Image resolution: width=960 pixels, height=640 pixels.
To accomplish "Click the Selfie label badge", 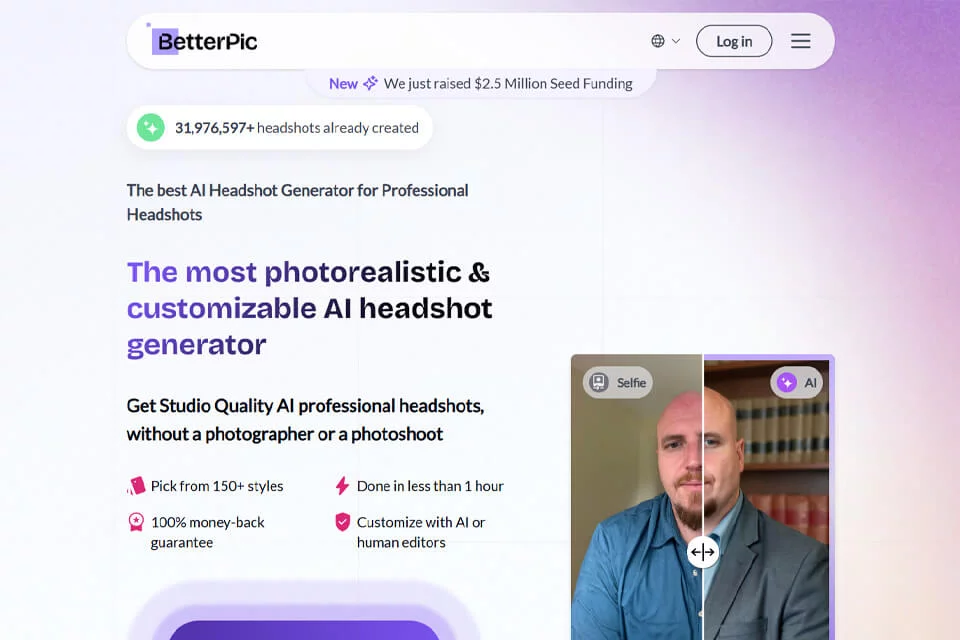I will click(618, 382).
